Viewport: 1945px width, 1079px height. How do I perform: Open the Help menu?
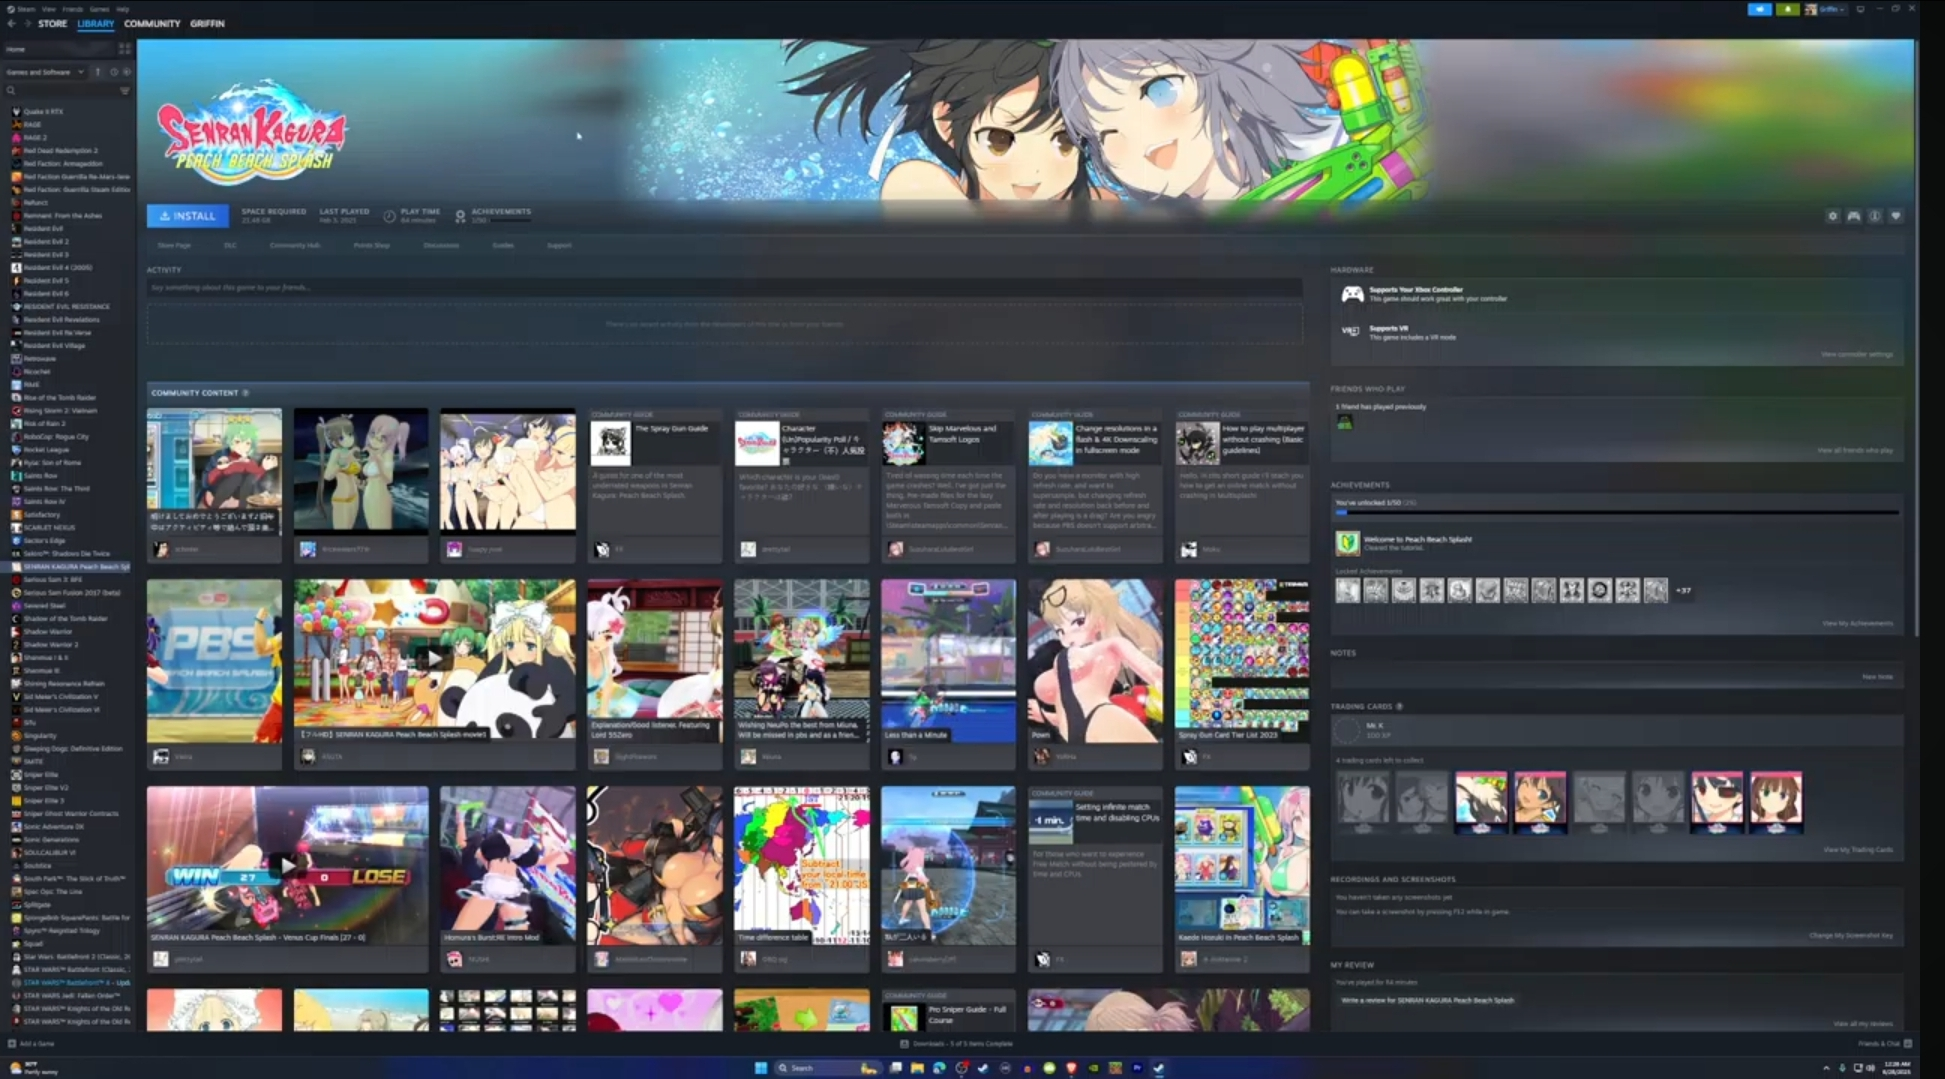(122, 9)
